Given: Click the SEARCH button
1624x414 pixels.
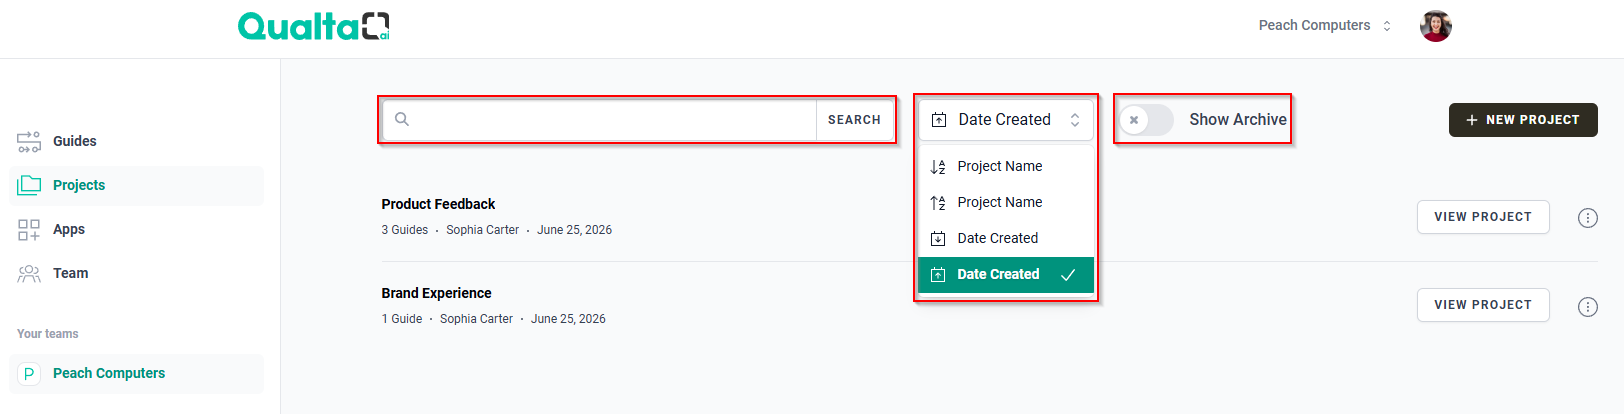Looking at the screenshot, I should (x=854, y=120).
